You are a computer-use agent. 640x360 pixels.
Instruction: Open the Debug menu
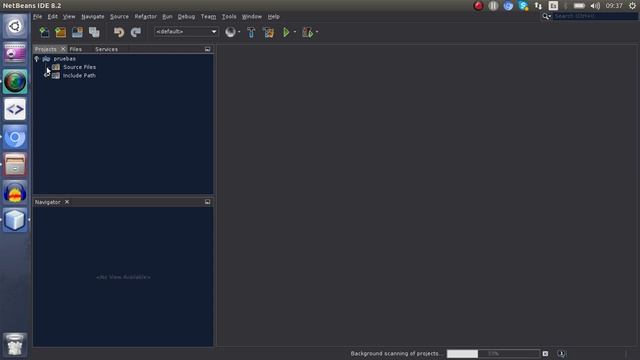click(x=186, y=17)
